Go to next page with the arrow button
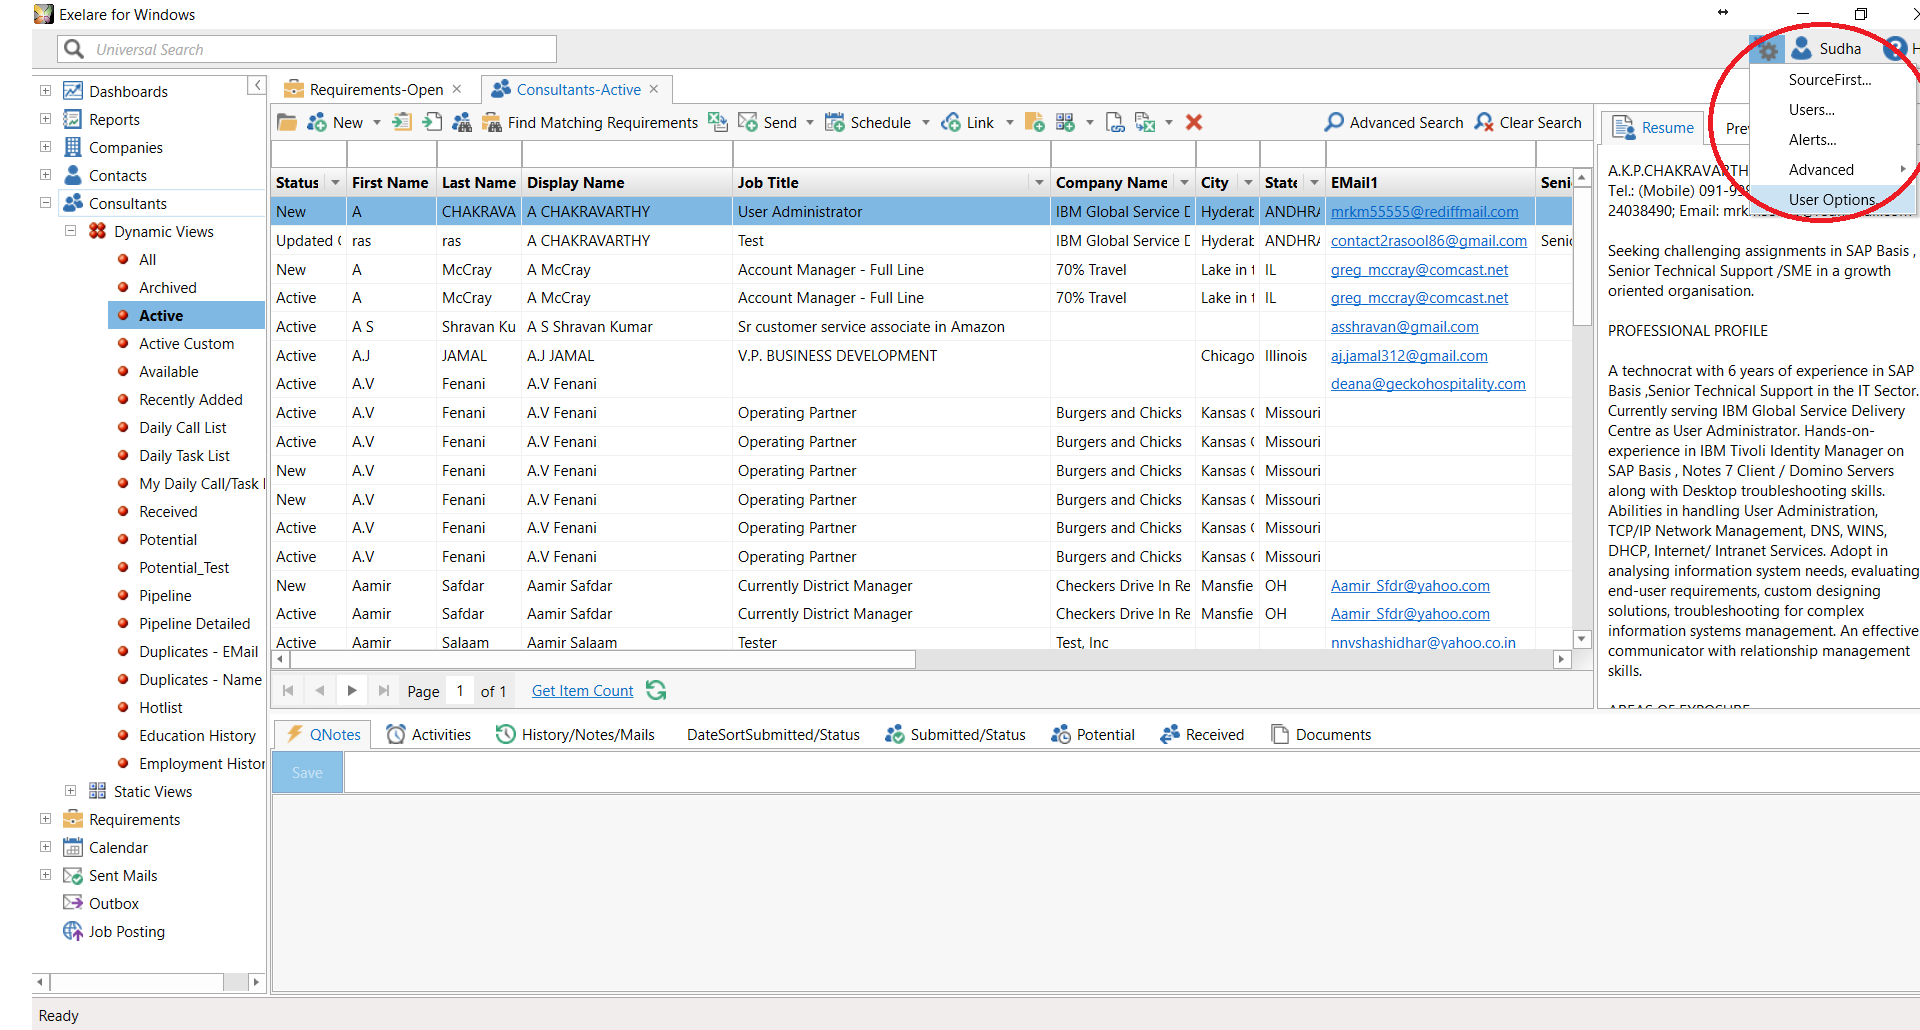The width and height of the screenshot is (1920, 1030). [x=352, y=691]
